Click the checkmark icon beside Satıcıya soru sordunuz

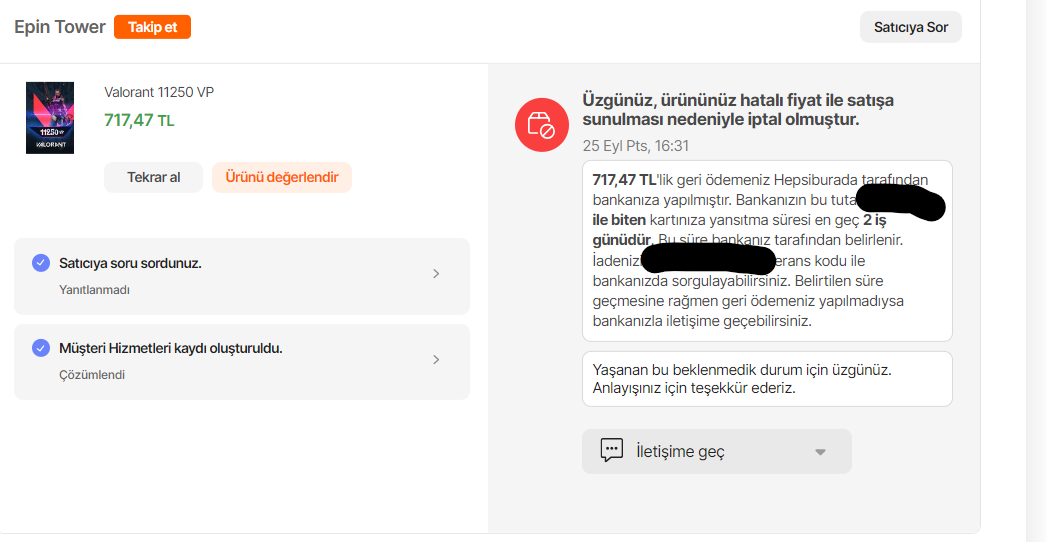coord(41,263)
